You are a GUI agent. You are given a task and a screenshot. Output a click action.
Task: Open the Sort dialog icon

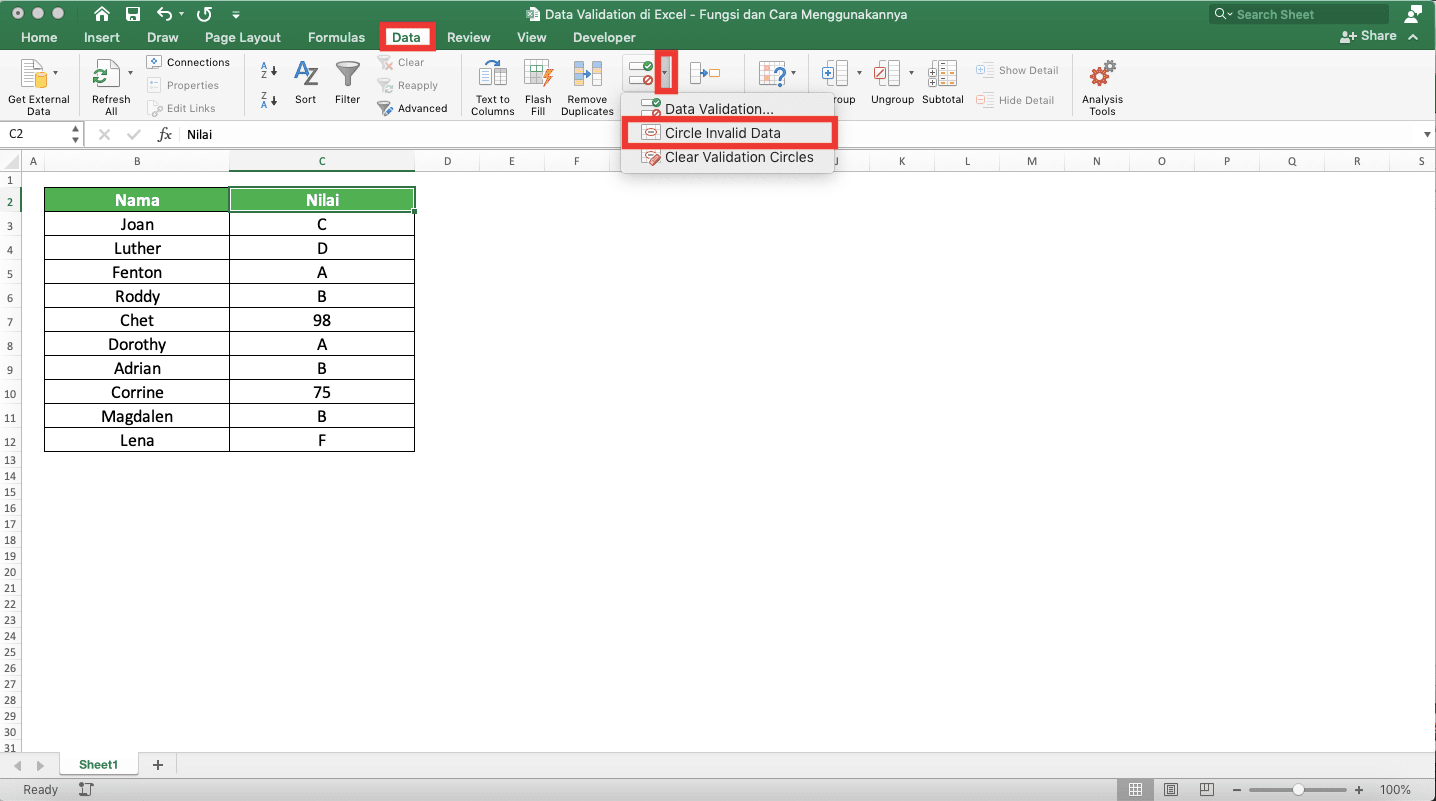coord(306,75)
